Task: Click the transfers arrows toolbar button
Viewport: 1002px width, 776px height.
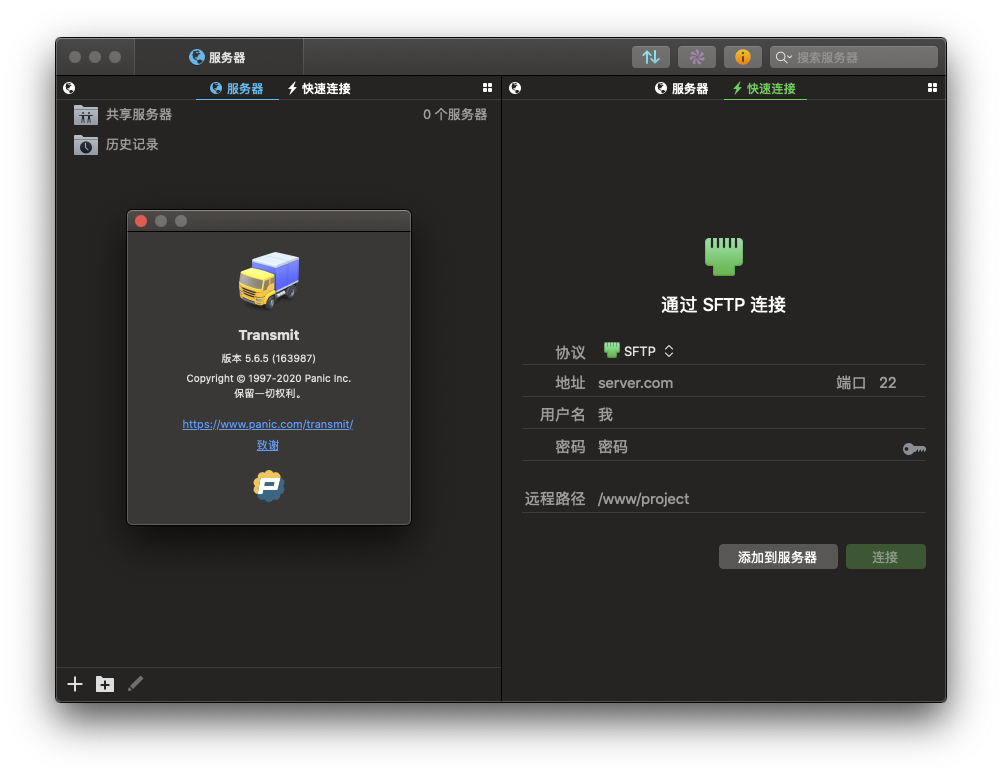Action: (x=651, y=57)
